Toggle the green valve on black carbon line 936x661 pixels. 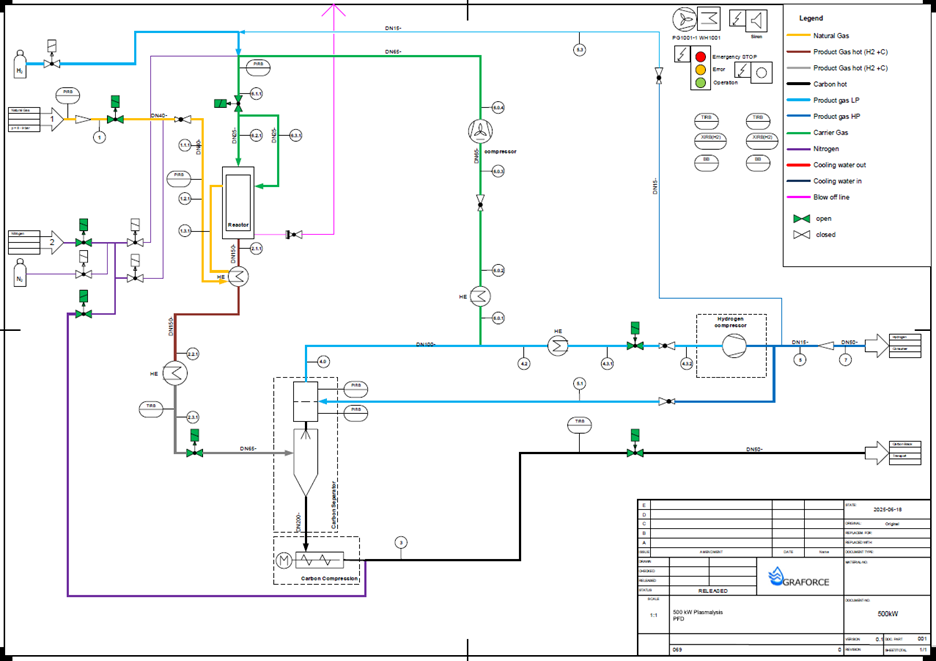[x=633, y=452]
